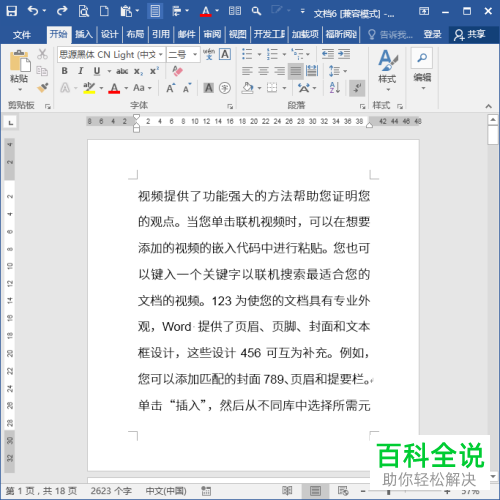Open the Styles gallery button
500x500 pixels.
pos(387,71)
